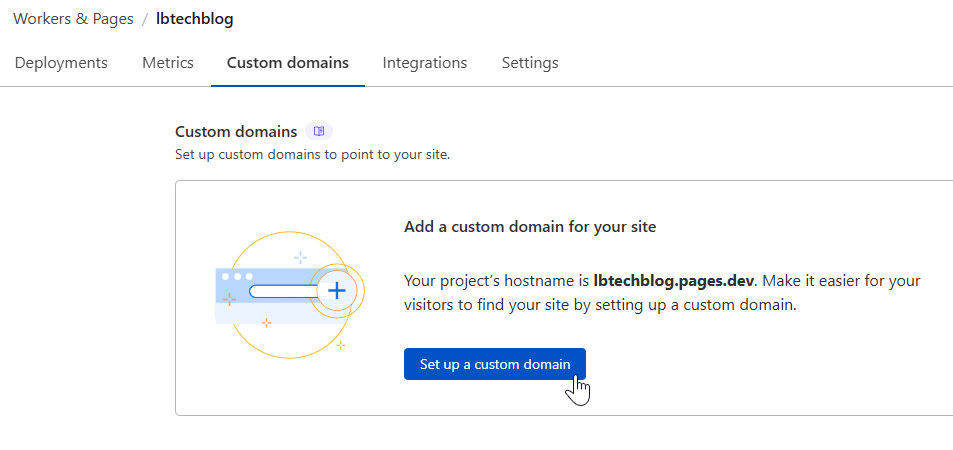953x450 pixels.
Task: Open the Settings tab
Action: [530, 63]
